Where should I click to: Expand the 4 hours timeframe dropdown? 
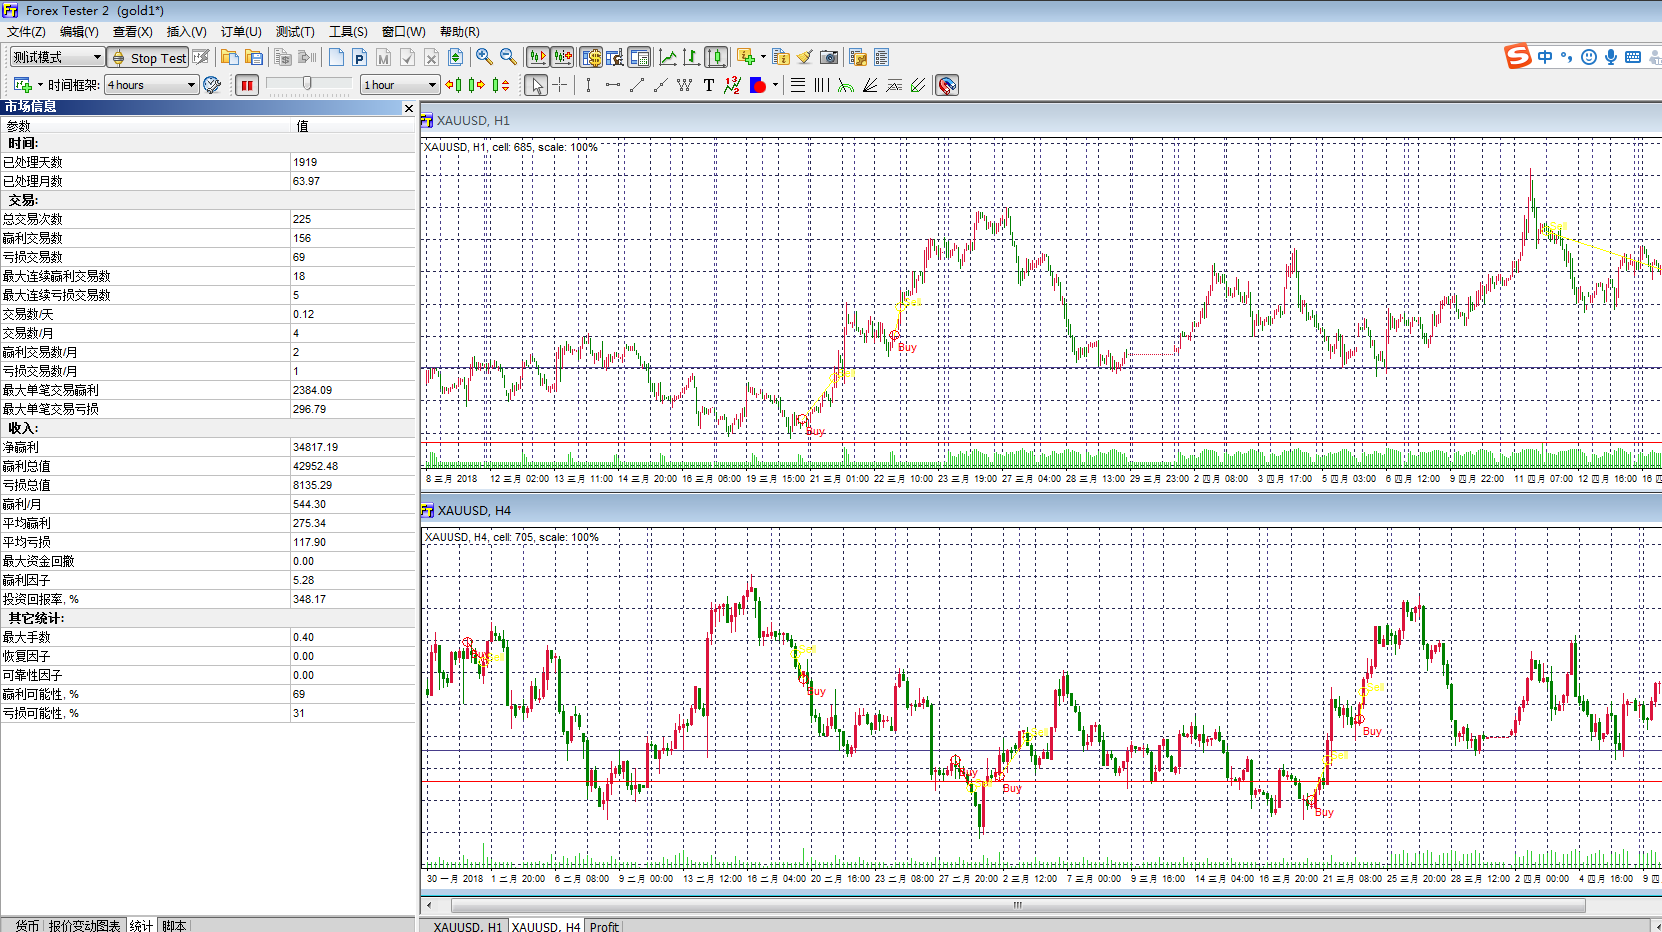191,85
